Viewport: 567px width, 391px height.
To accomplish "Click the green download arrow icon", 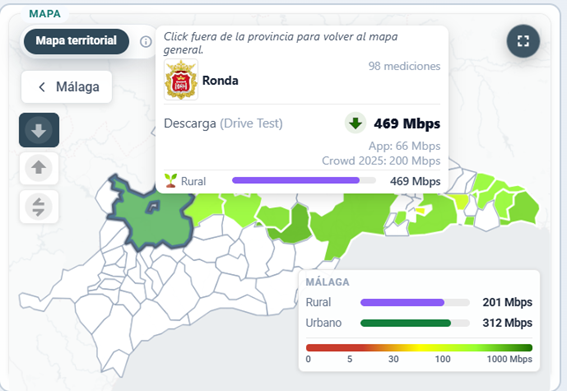I will pos(355,123).
